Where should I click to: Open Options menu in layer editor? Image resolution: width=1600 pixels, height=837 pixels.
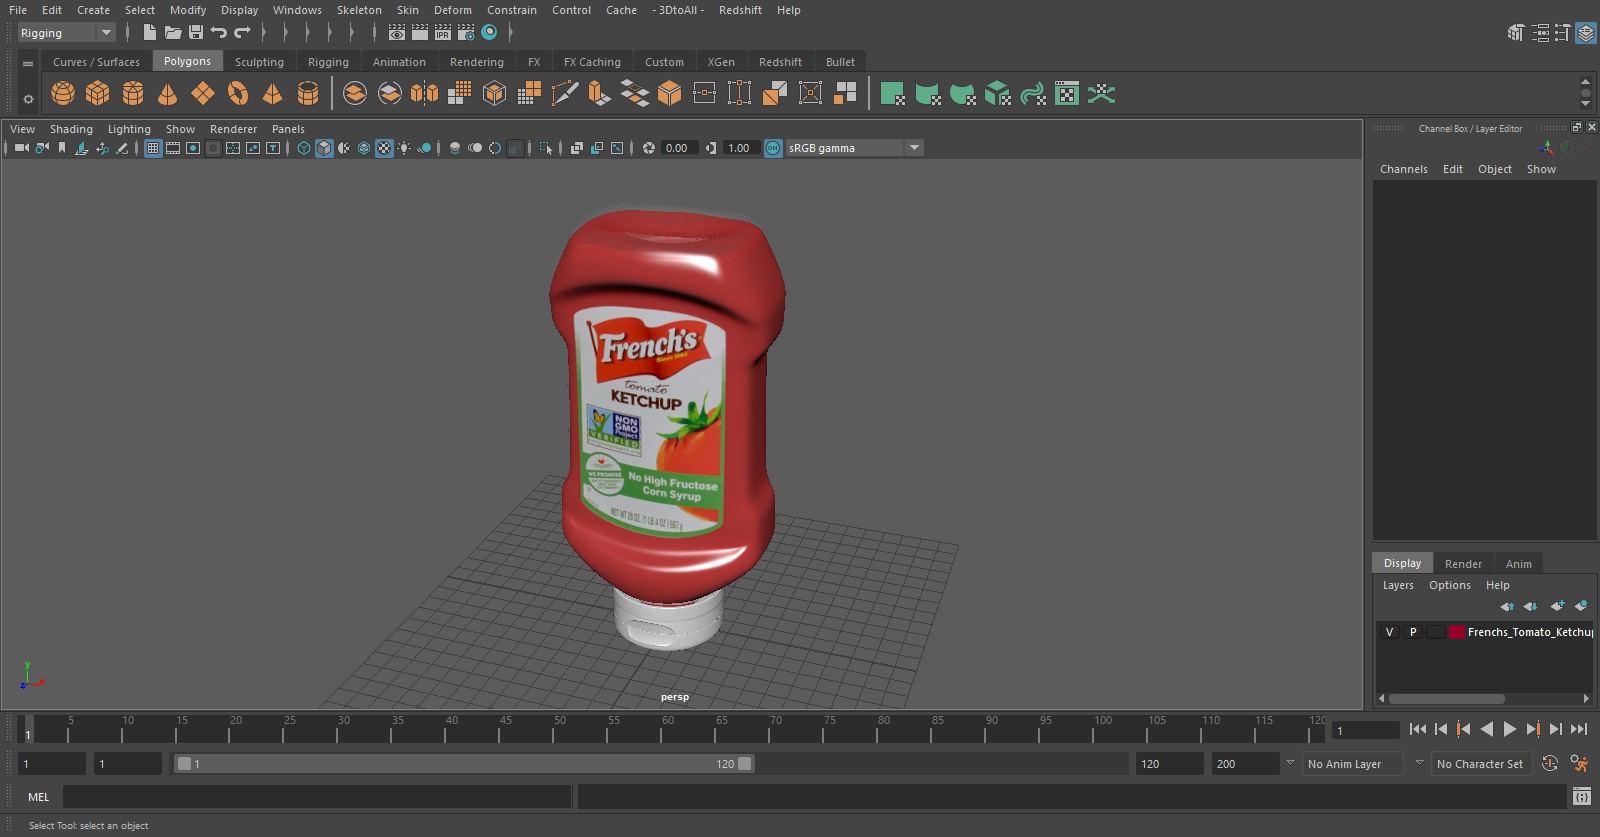click(1449, 585)
